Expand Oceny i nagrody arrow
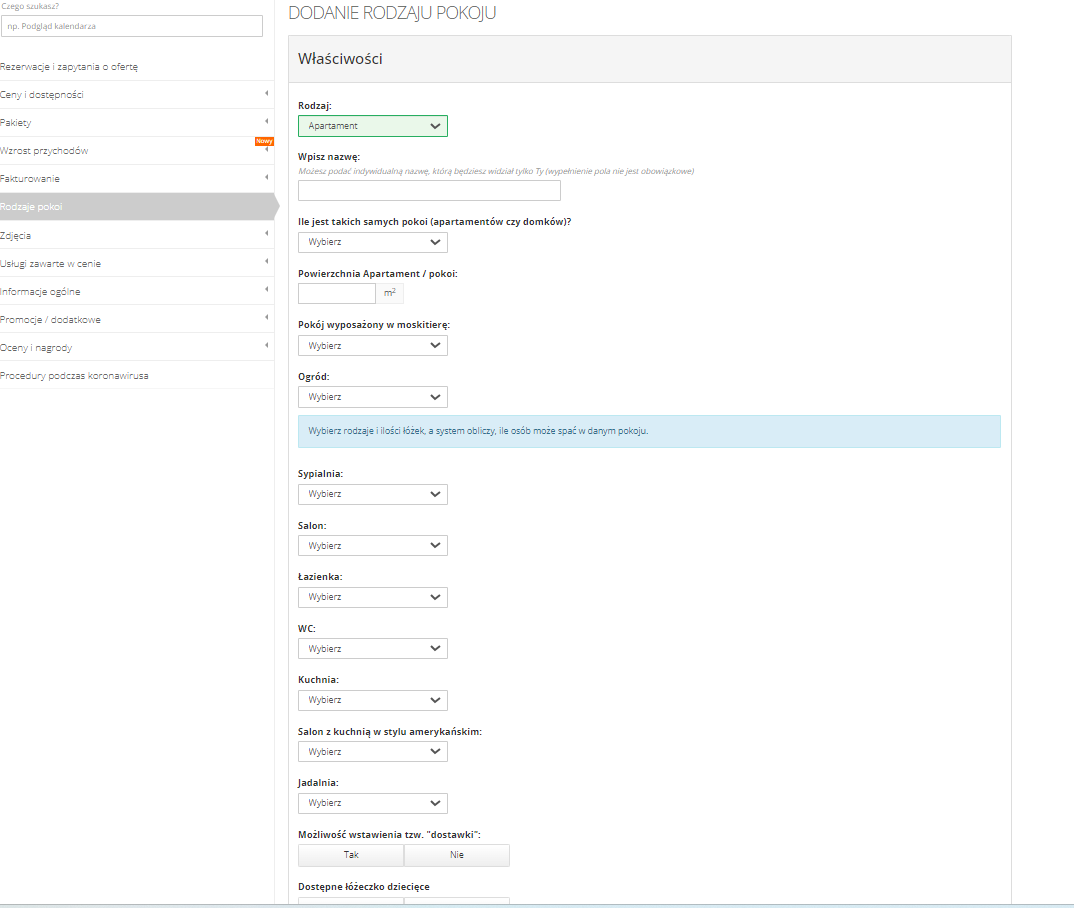1074x908 pixels. pos(266,346)
